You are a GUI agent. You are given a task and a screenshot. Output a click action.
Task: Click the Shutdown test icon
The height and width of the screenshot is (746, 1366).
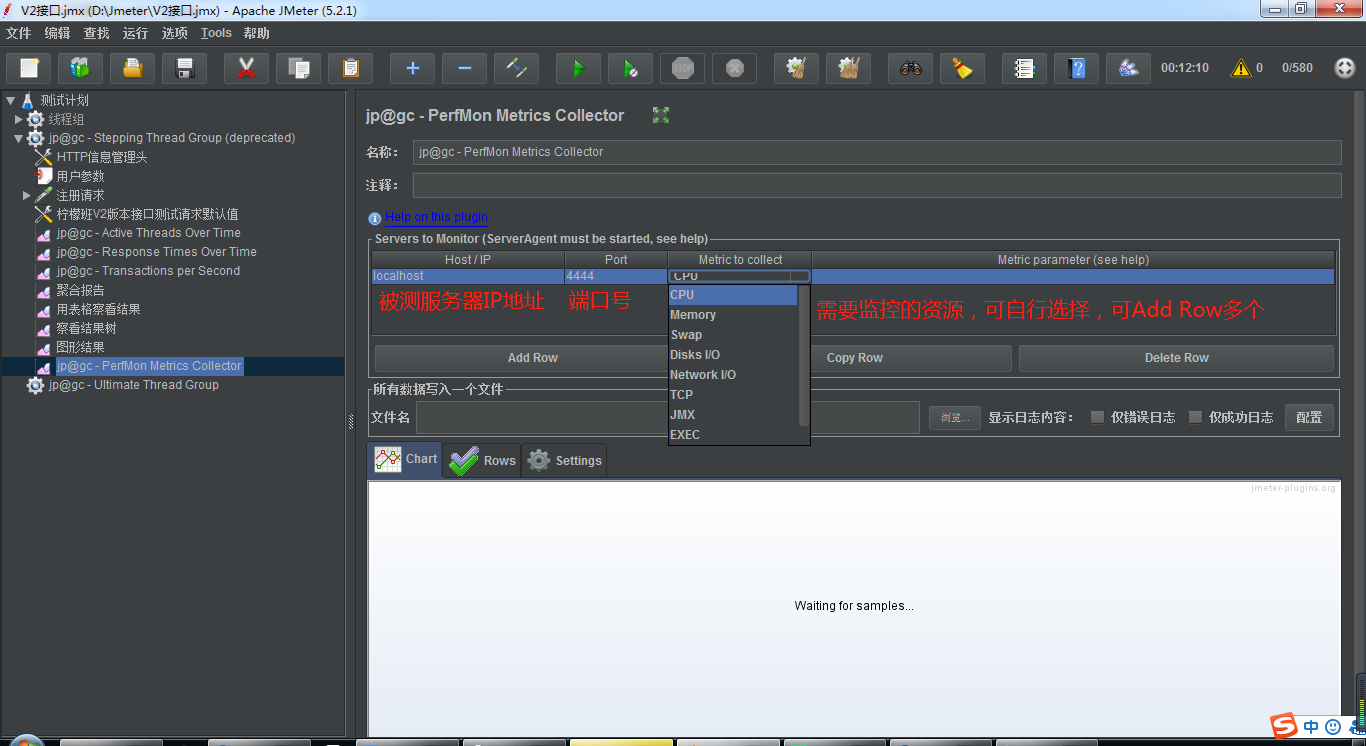pyautogui.click(x=734, y=68)
